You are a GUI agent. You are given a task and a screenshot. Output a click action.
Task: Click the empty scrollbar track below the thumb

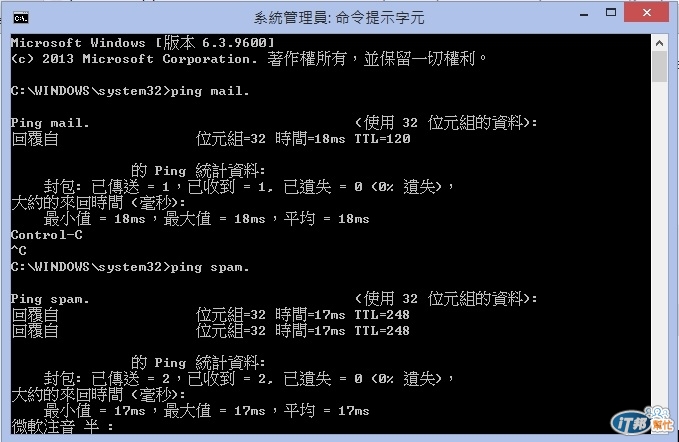[x=659, y=242]
